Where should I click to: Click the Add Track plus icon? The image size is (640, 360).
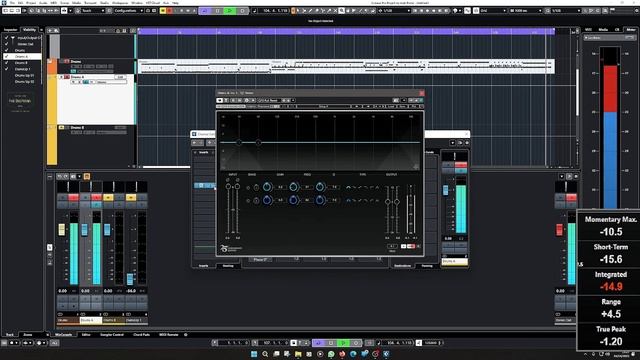click(50, 31)
